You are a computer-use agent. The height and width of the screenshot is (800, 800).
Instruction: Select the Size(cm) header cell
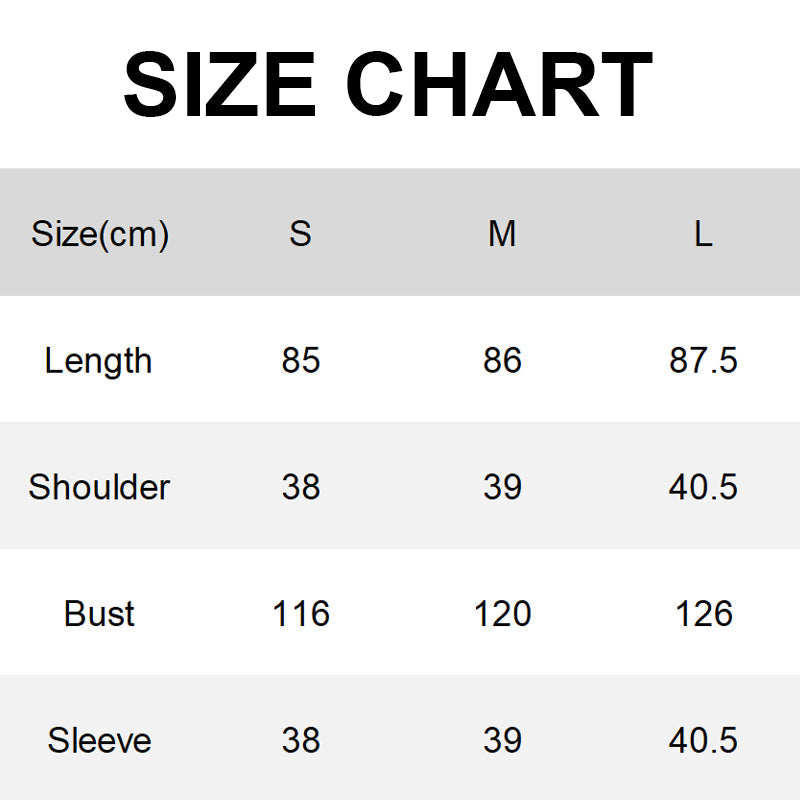tap(100, 234)
